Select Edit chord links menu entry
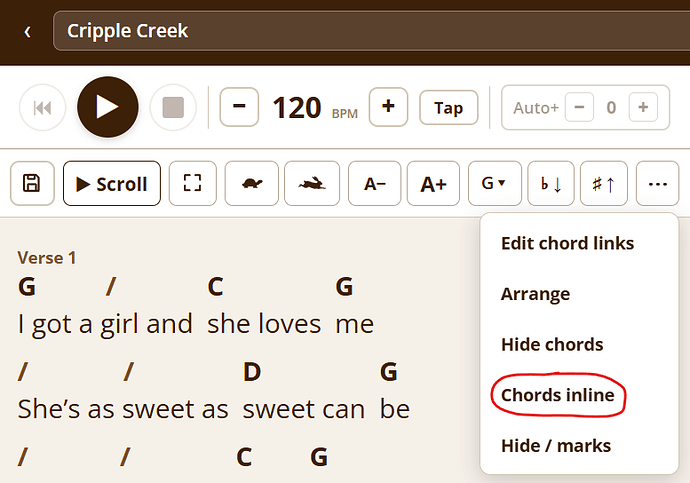The image size is (690, 483). click(567, 243)
